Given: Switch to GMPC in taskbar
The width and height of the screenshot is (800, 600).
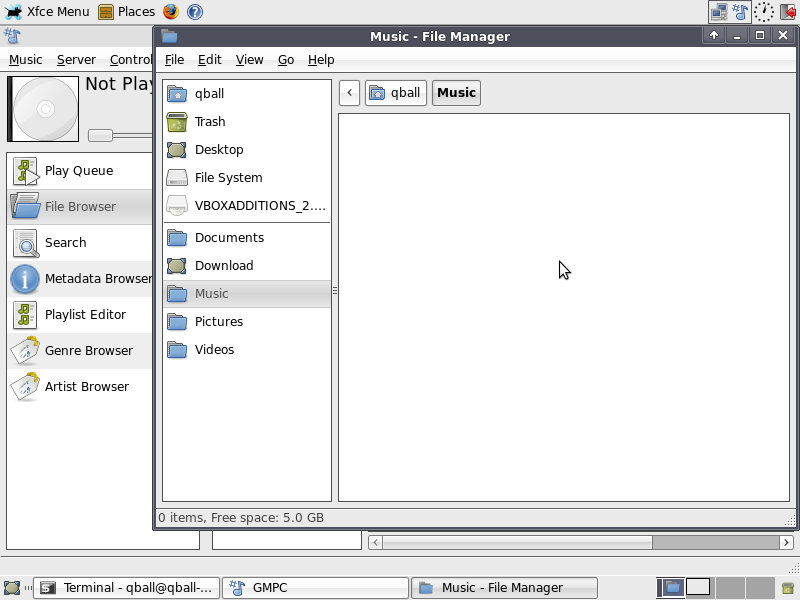Looking at the screenshot, I should [x=315, y=588].
